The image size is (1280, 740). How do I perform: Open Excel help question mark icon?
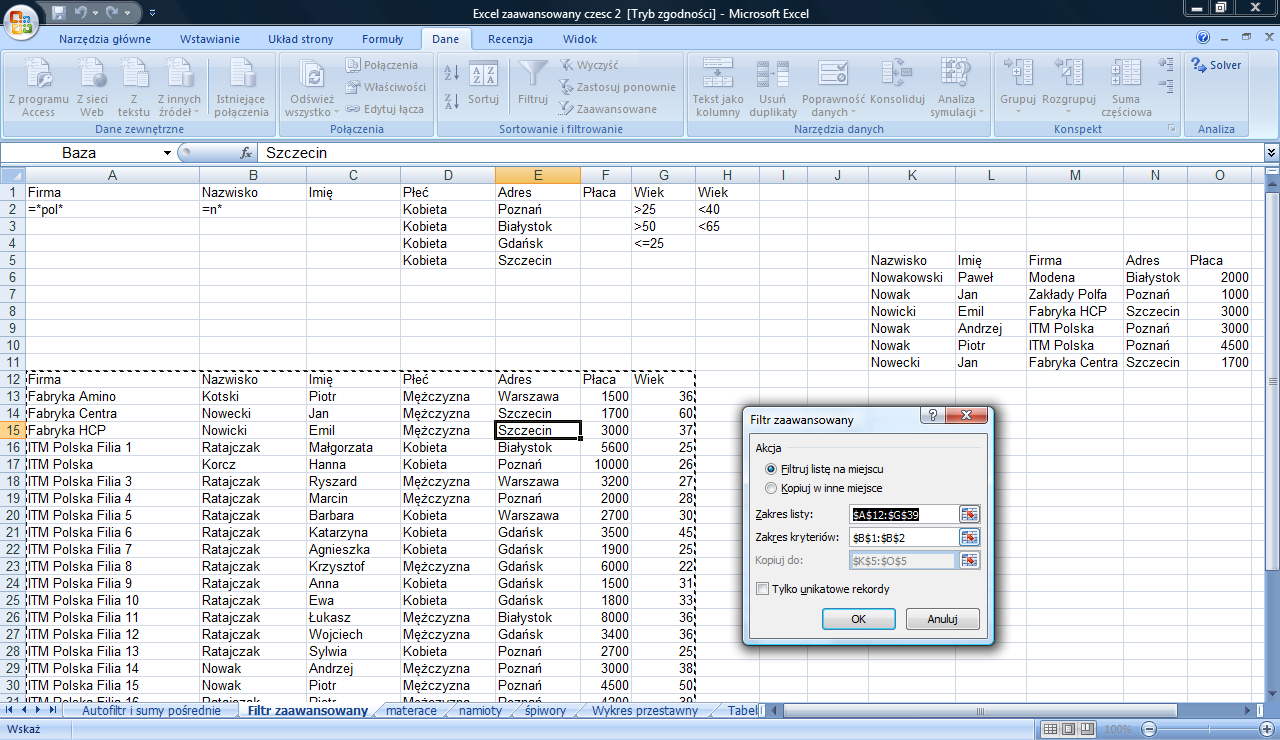[1203, 38]
